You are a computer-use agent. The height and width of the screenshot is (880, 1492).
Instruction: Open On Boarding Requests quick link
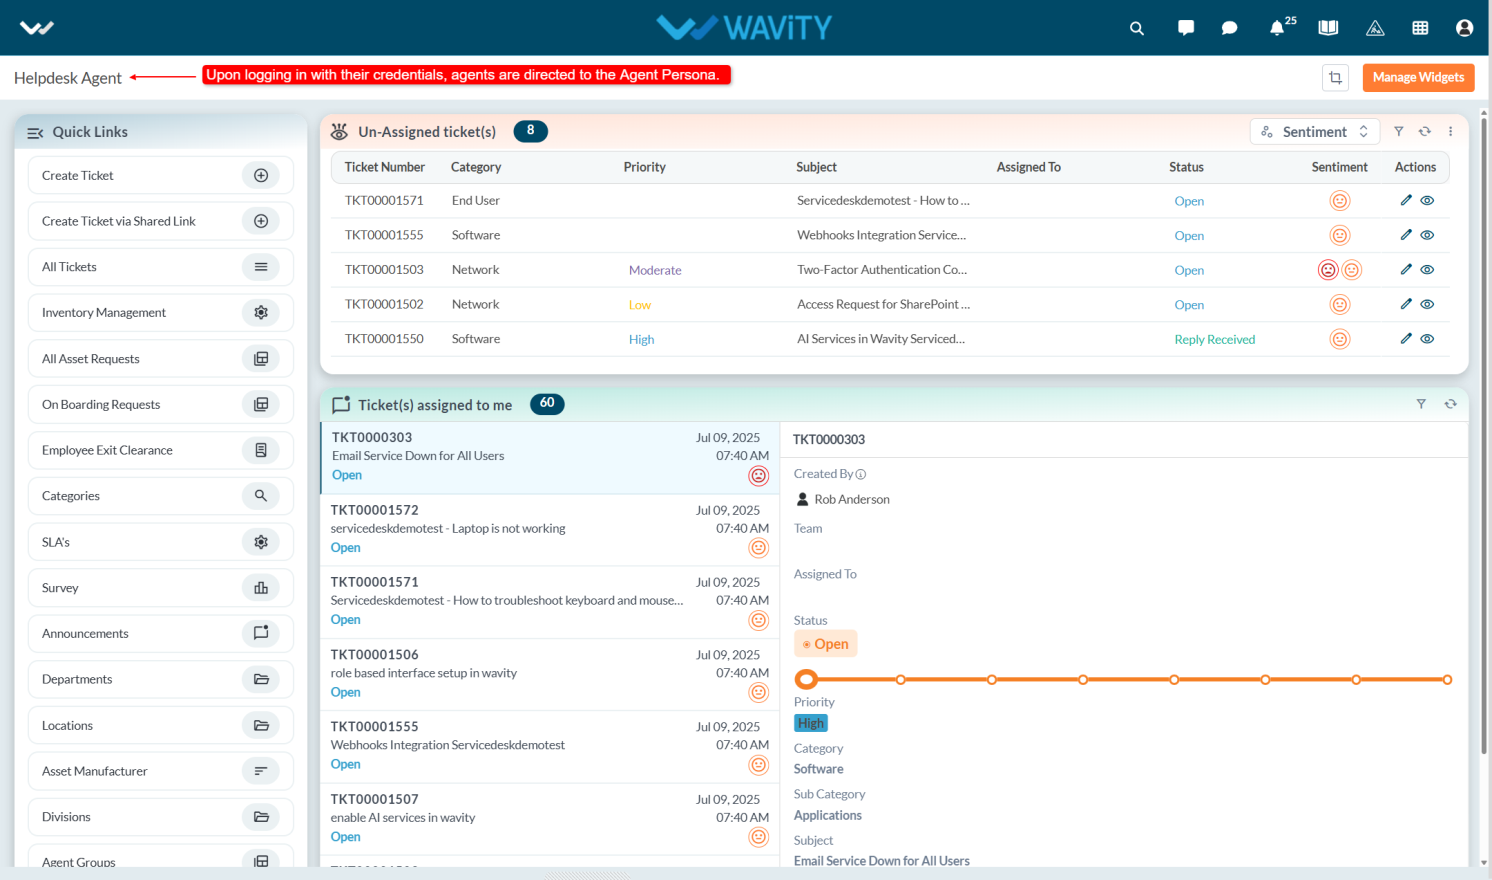tap(160, 404)
